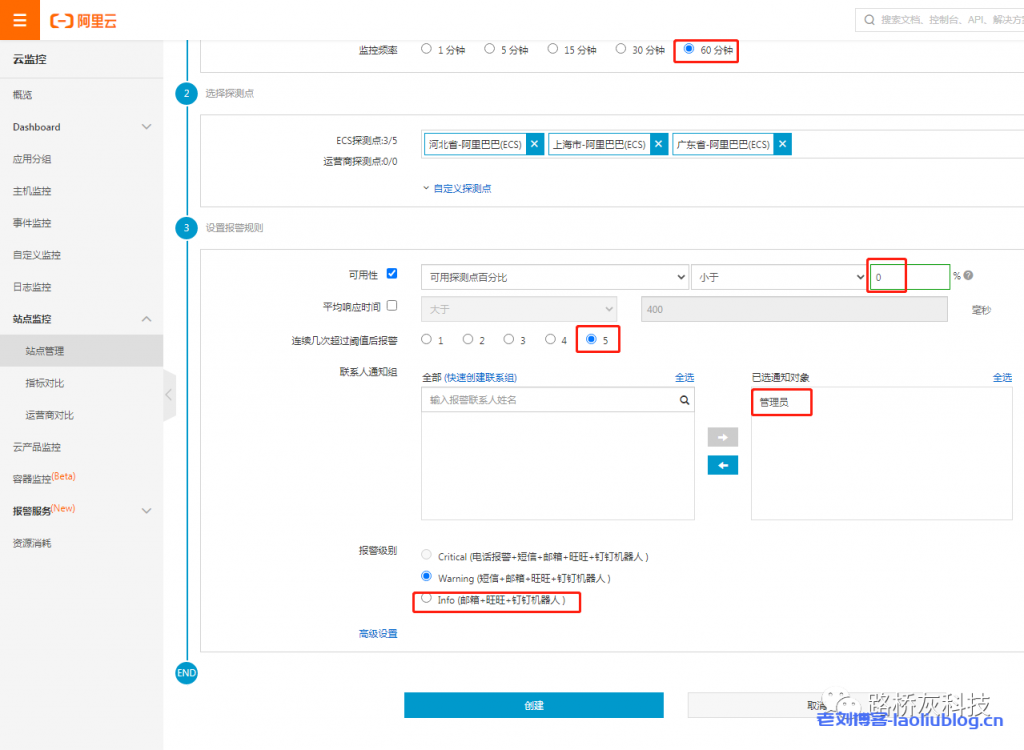The height and width of the screenshot is (750, 1024).
Task: Select the 15 分钟 monitoring frequency
Action: coord(553,48)
